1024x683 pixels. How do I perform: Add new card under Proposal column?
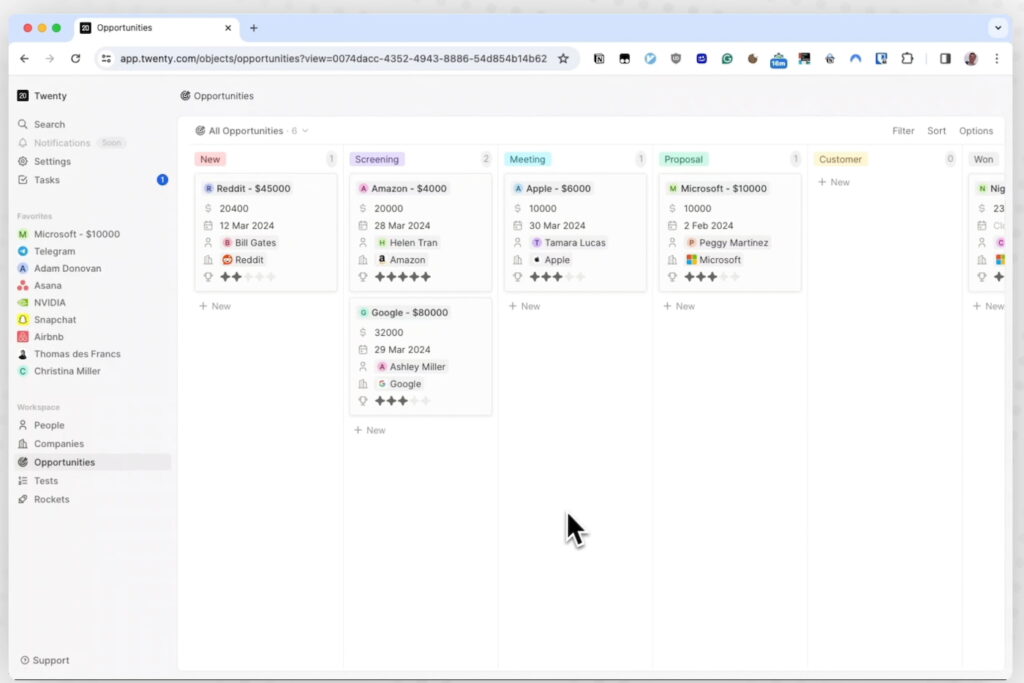[679, 306]
